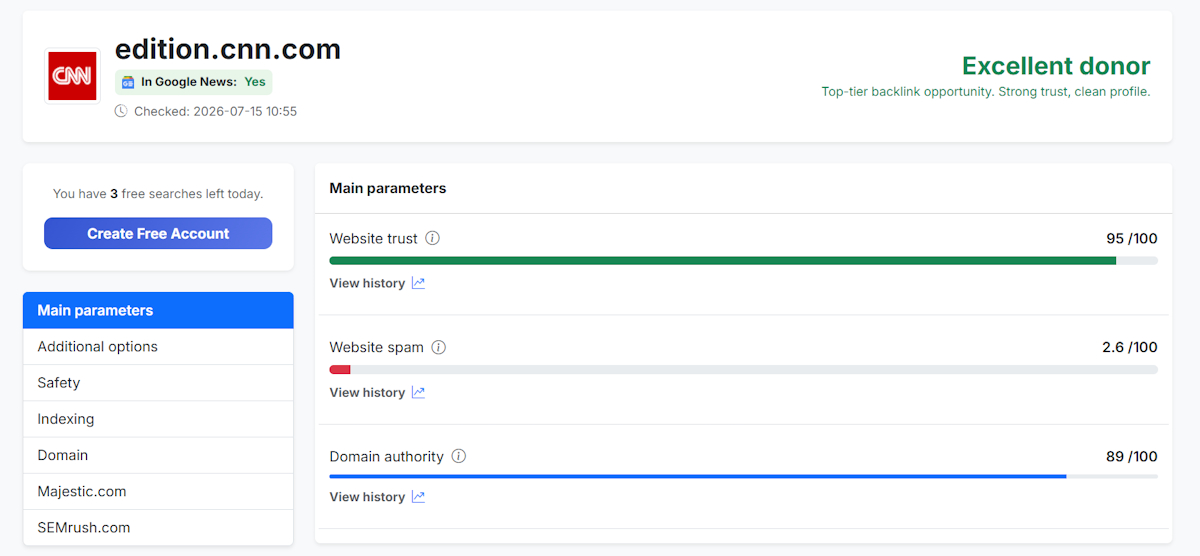Click the Website trust progress bar
This screenshot has height=556, width=1200.
coord(744,260)
